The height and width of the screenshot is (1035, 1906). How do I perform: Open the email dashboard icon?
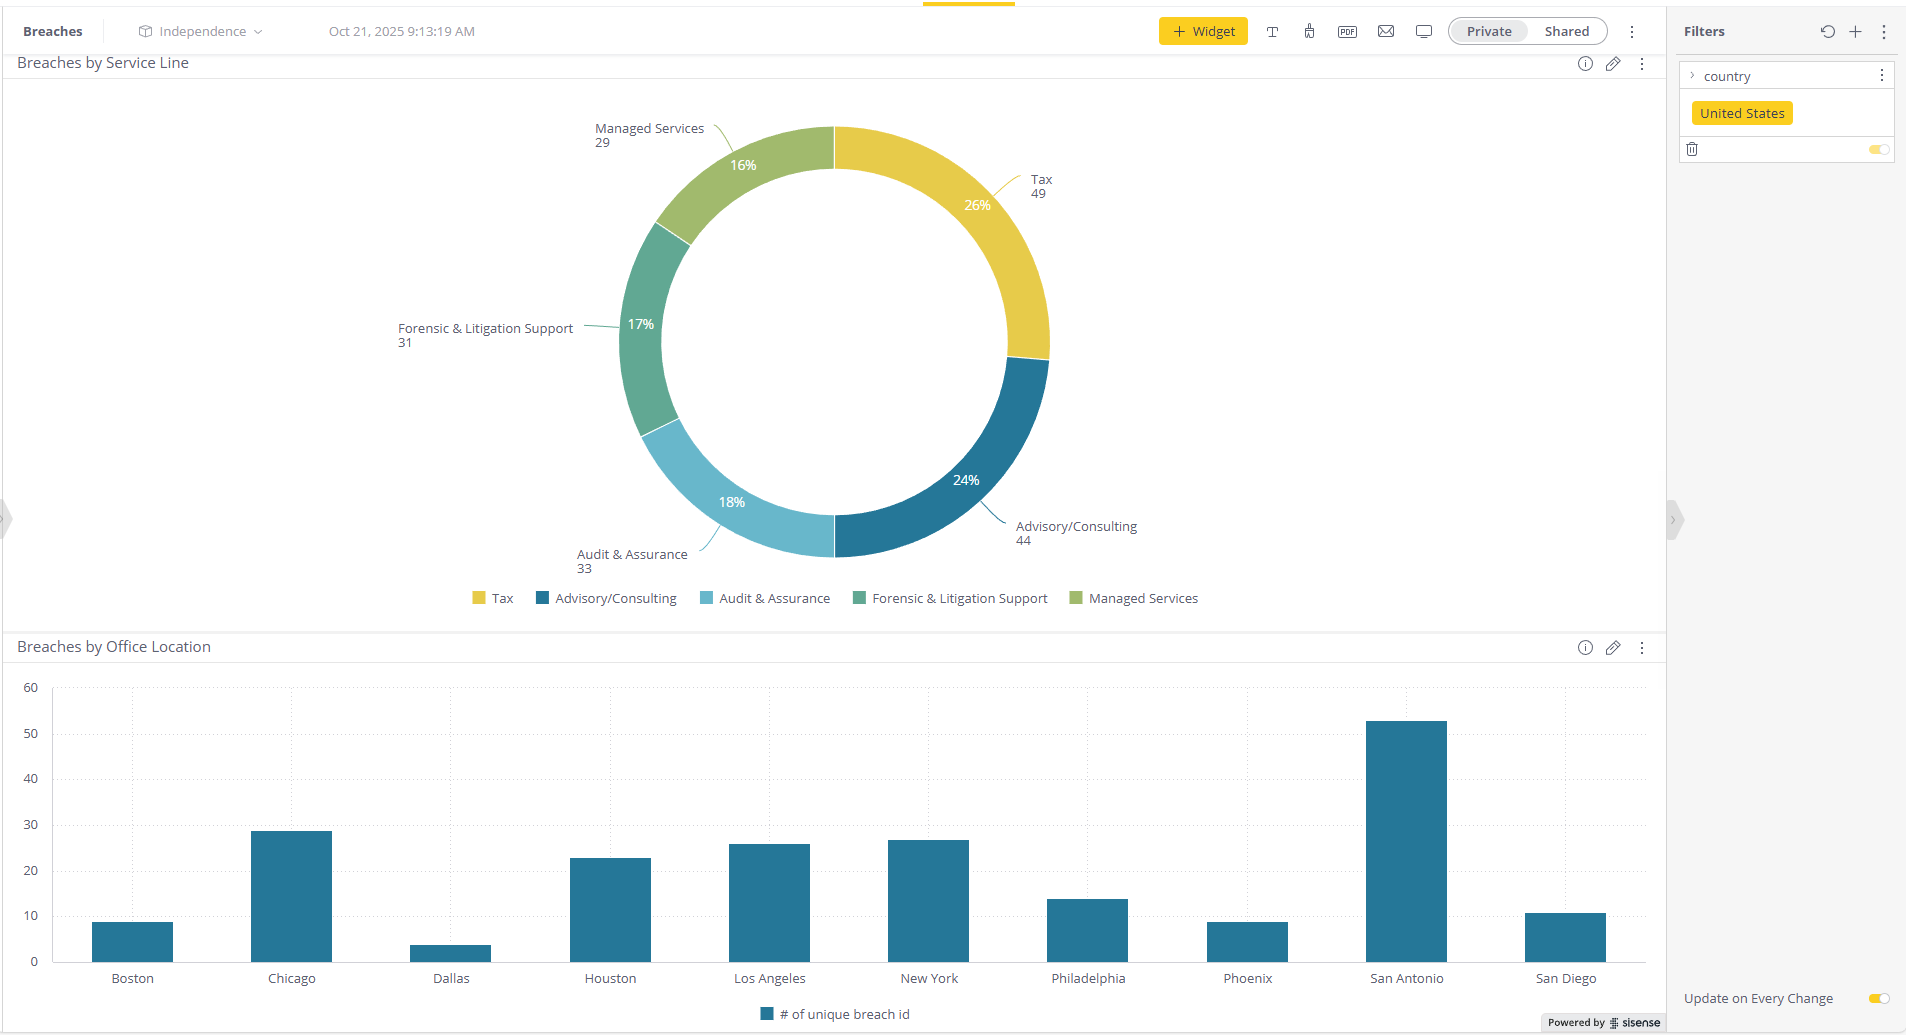tap(1385, 31)
